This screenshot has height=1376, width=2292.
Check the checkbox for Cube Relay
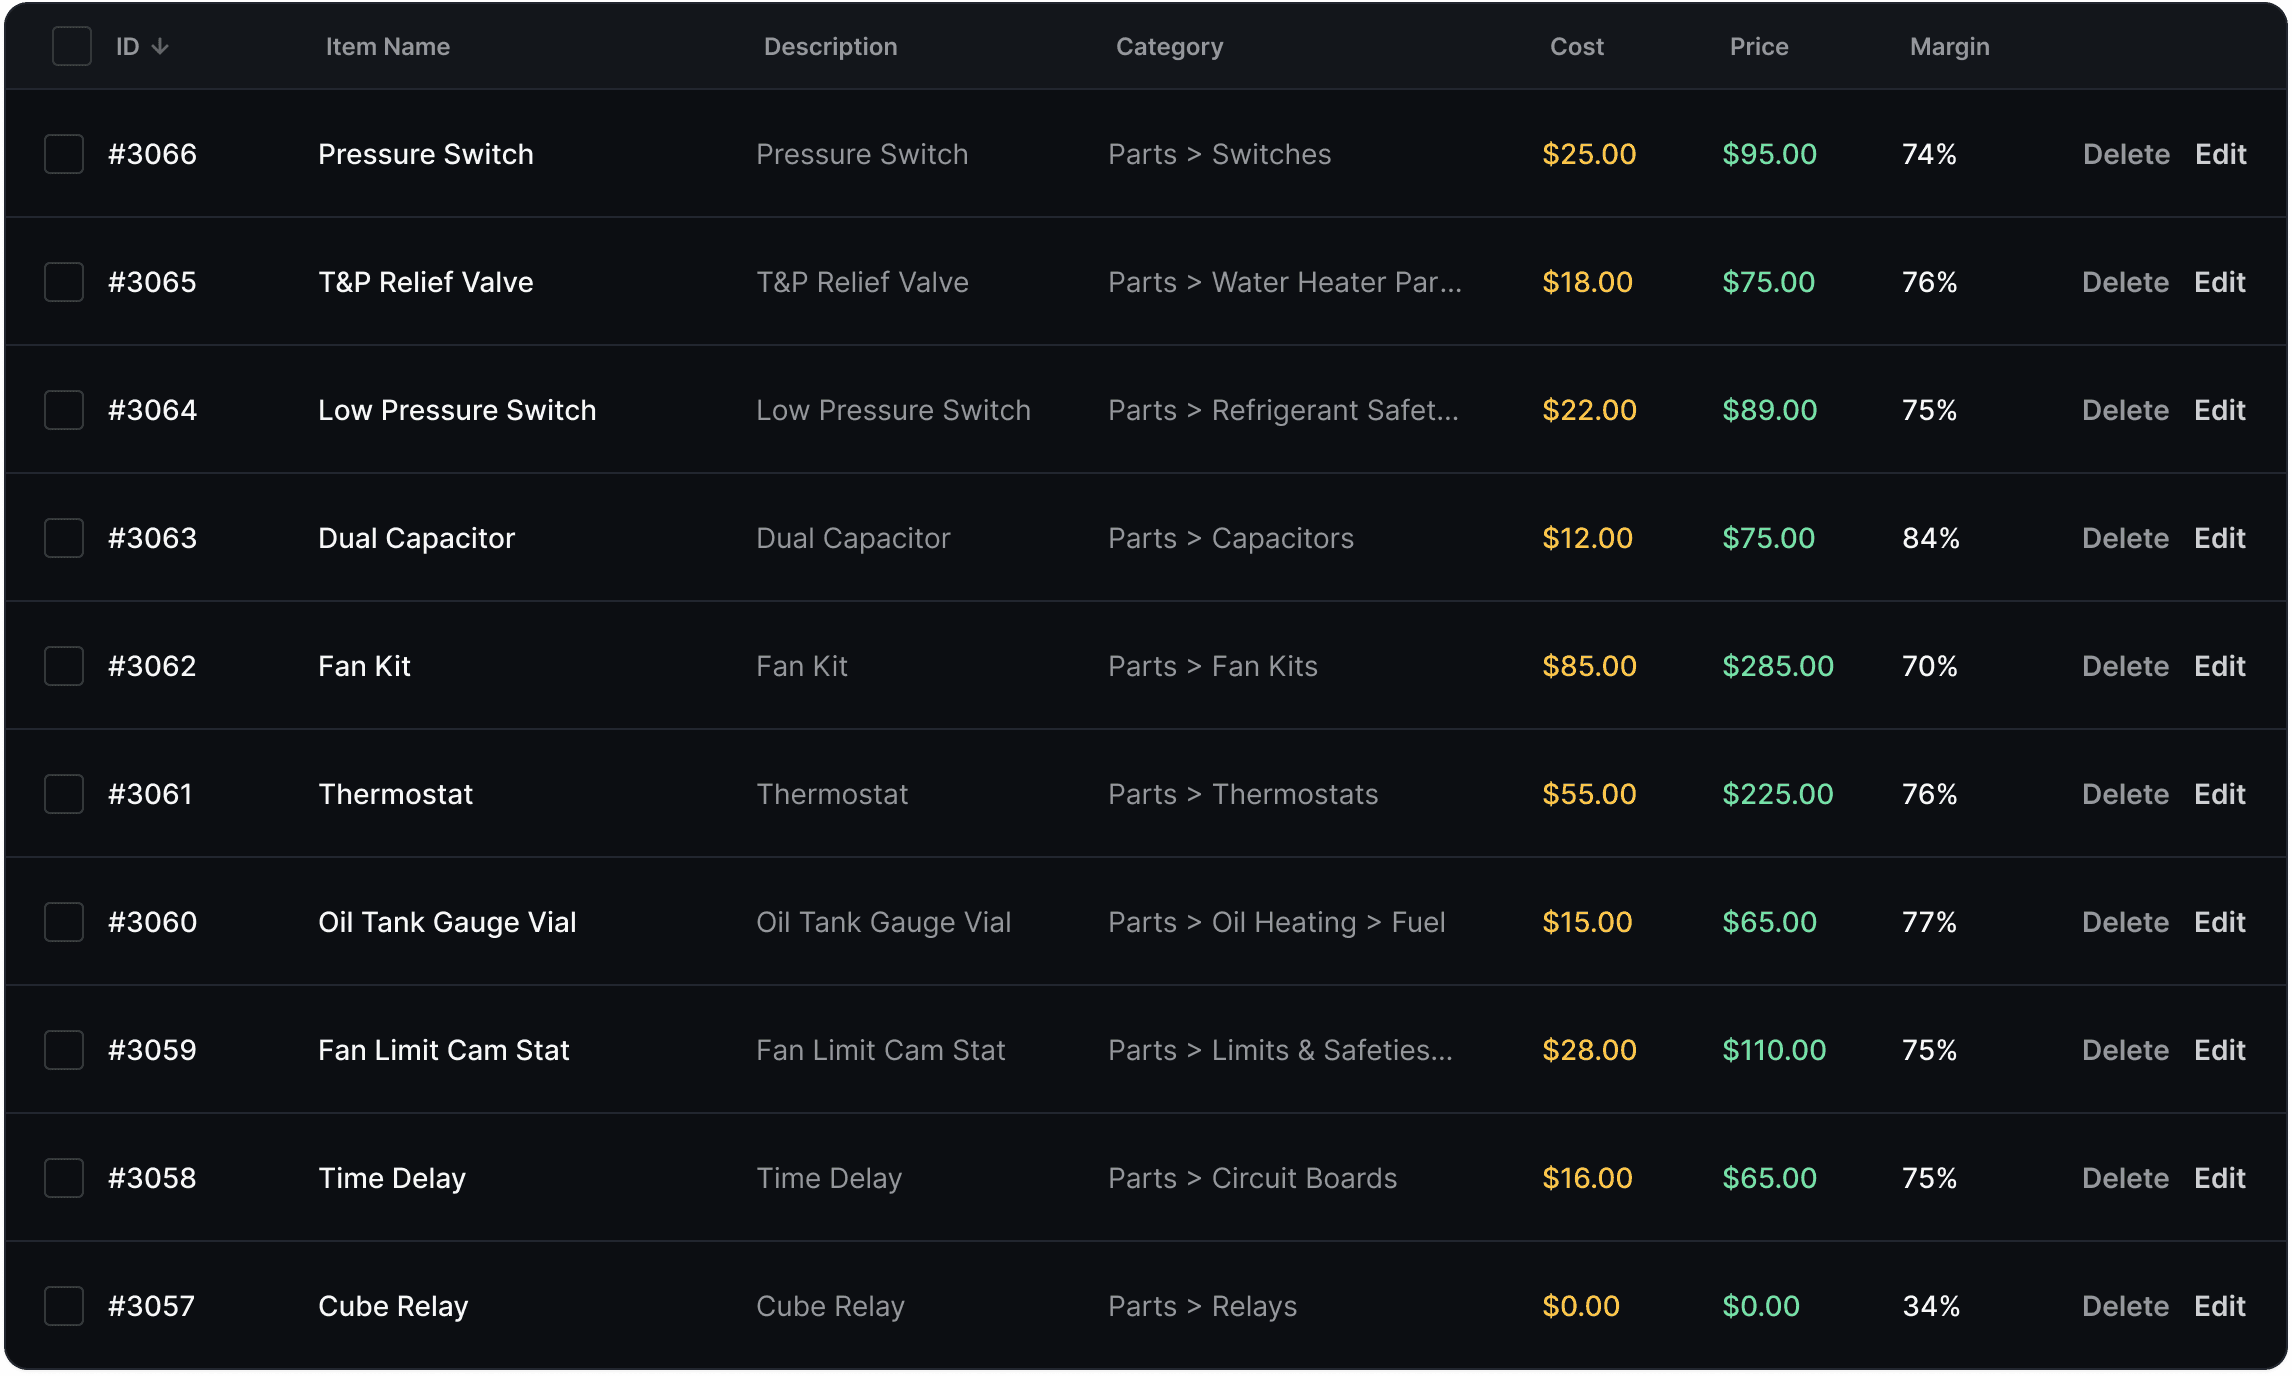(63, 1305)
